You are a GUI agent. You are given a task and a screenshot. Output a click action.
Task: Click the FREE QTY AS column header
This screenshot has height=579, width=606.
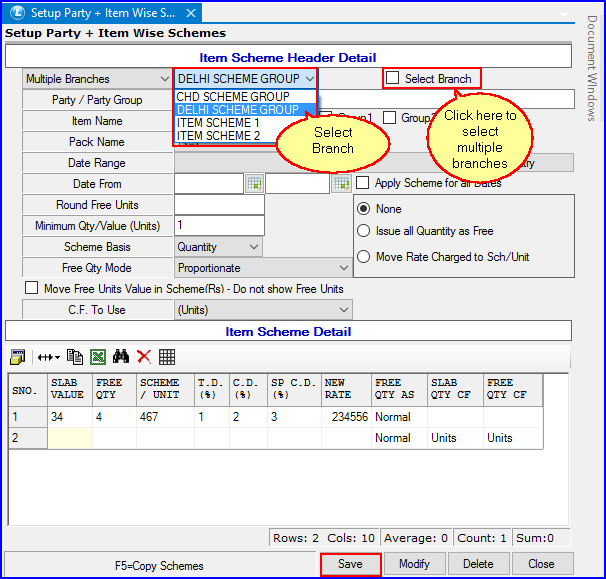(399, 389)
